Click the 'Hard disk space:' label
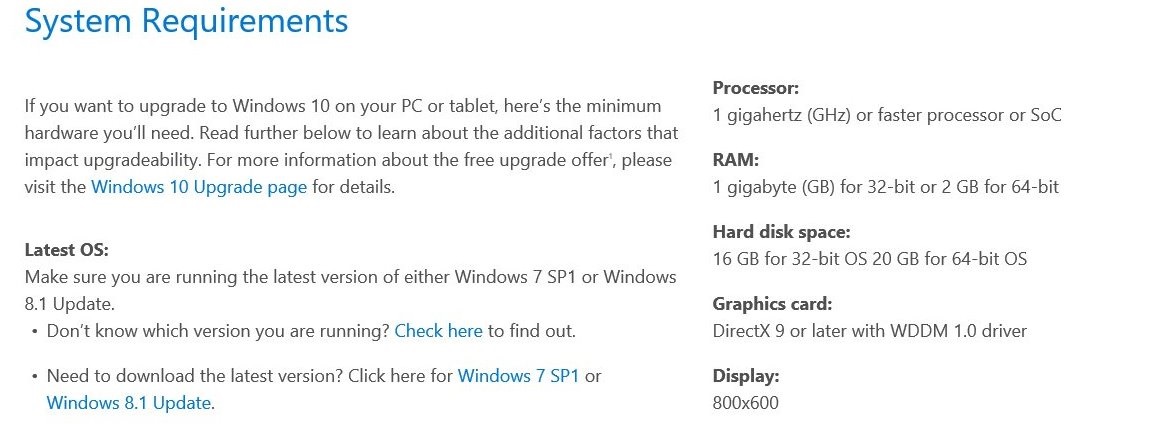The height and width of the screenshot is (428, 1152). click(x=780, y=232)
